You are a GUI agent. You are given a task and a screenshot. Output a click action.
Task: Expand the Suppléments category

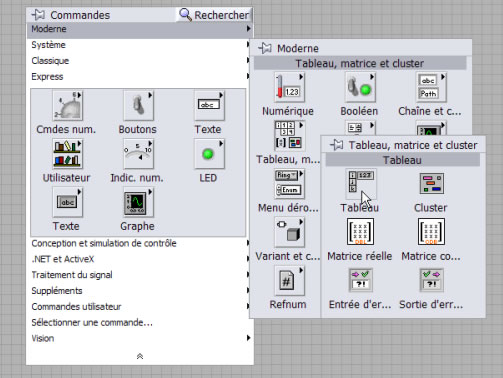[139, 291]
